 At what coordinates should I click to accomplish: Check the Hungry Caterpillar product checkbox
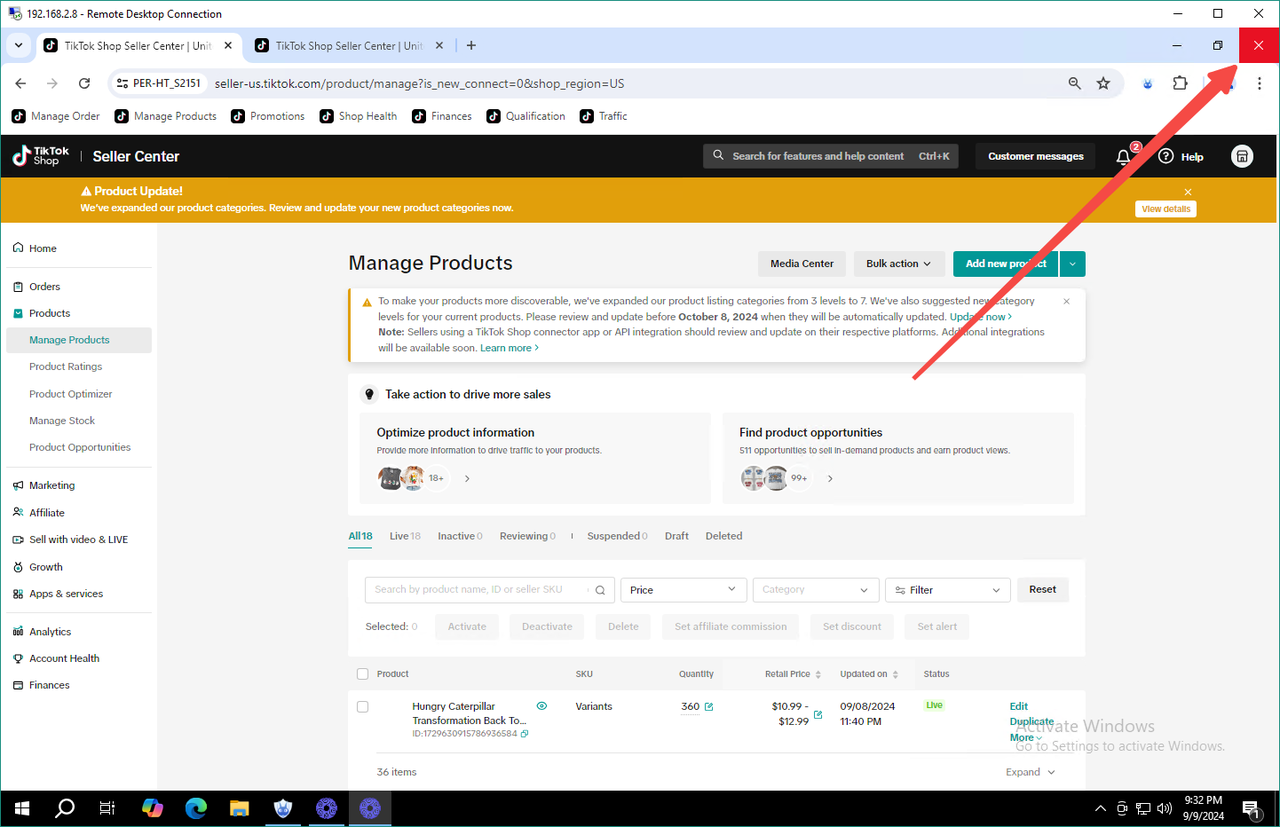363,707
